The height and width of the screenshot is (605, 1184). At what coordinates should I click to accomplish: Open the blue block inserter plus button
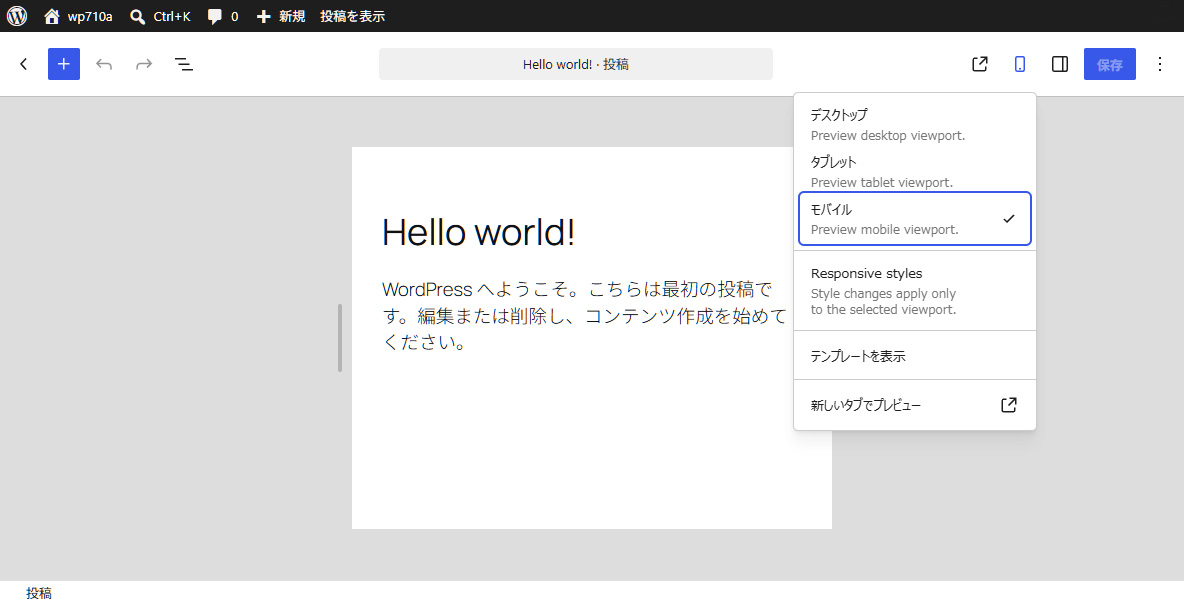[64, 64]
